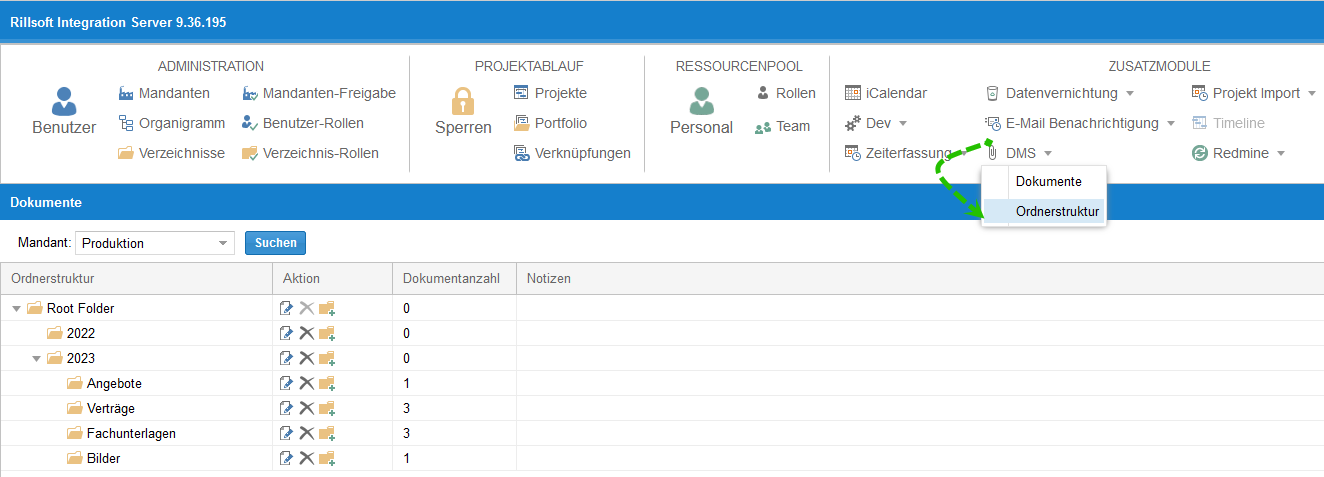This screenshot has height=477, width=1324.
Task: Open Zeiterfassung module
Action: [898, 153]
